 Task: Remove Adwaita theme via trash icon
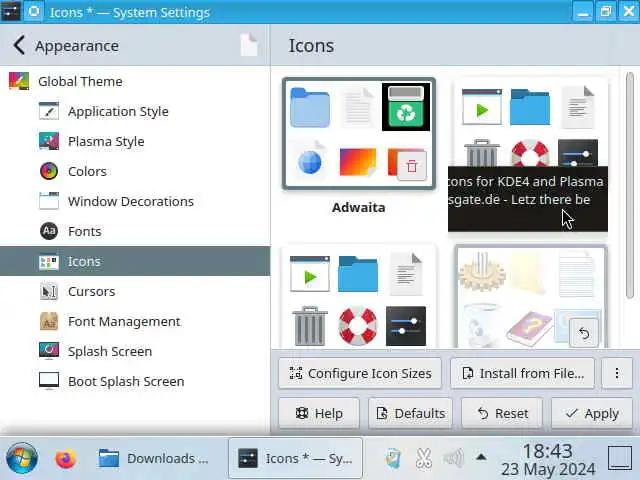coord(411,166)
